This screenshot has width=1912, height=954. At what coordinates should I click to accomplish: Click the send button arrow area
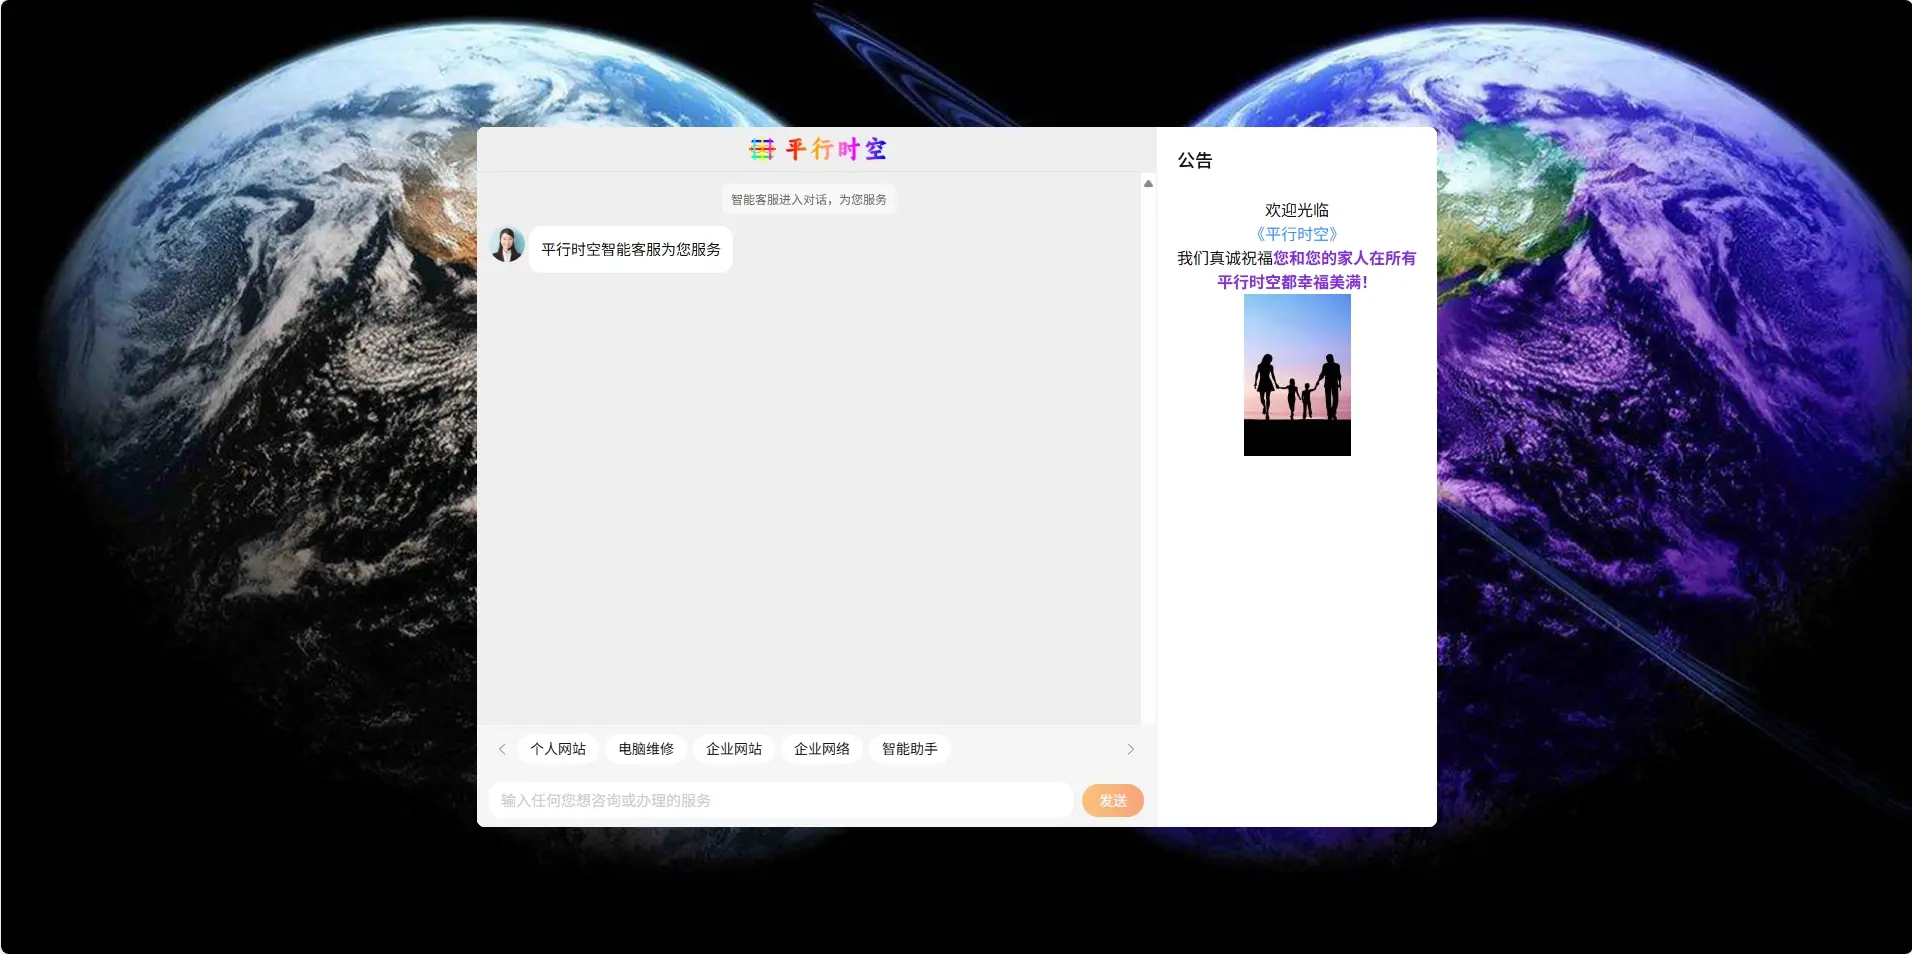[x=1111, y=800]
